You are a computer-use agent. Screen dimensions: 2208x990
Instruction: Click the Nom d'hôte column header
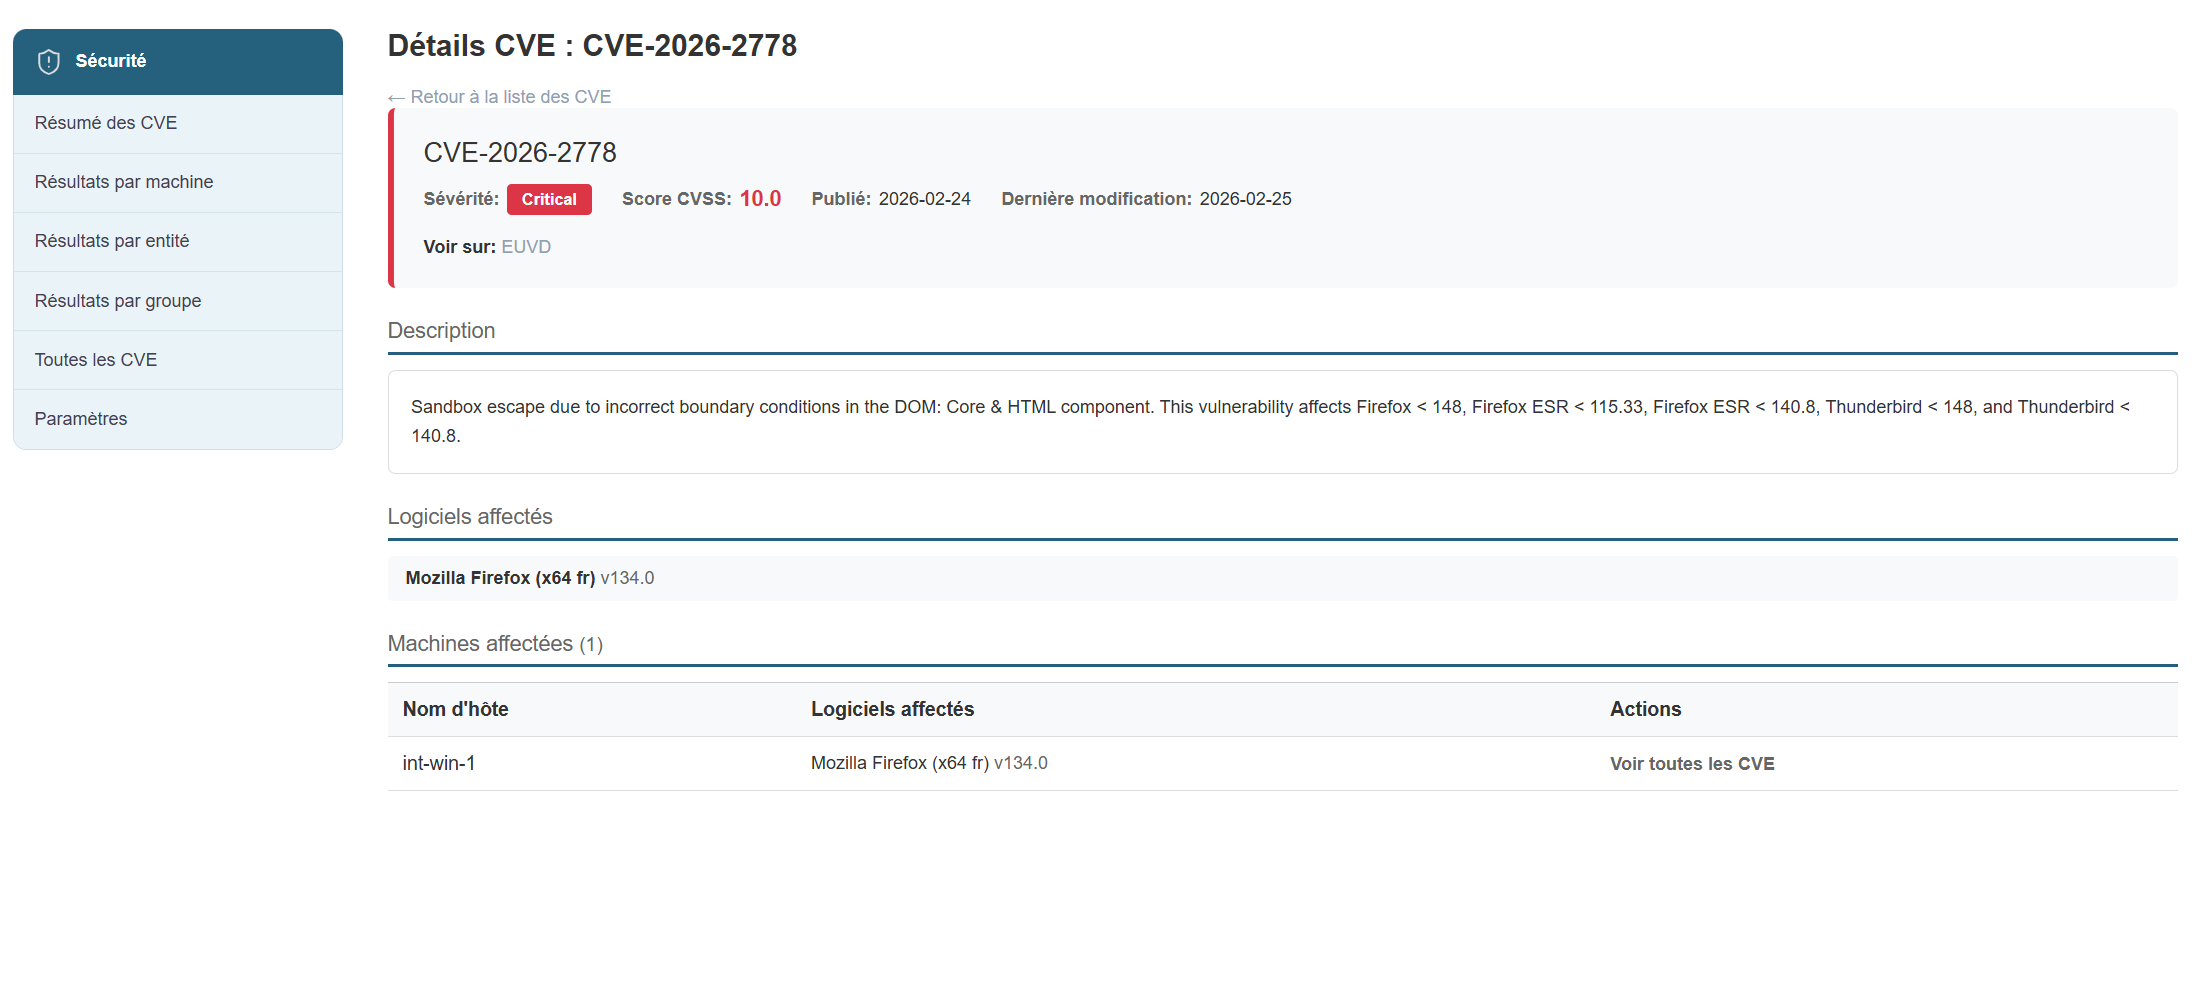pos(455,709)
